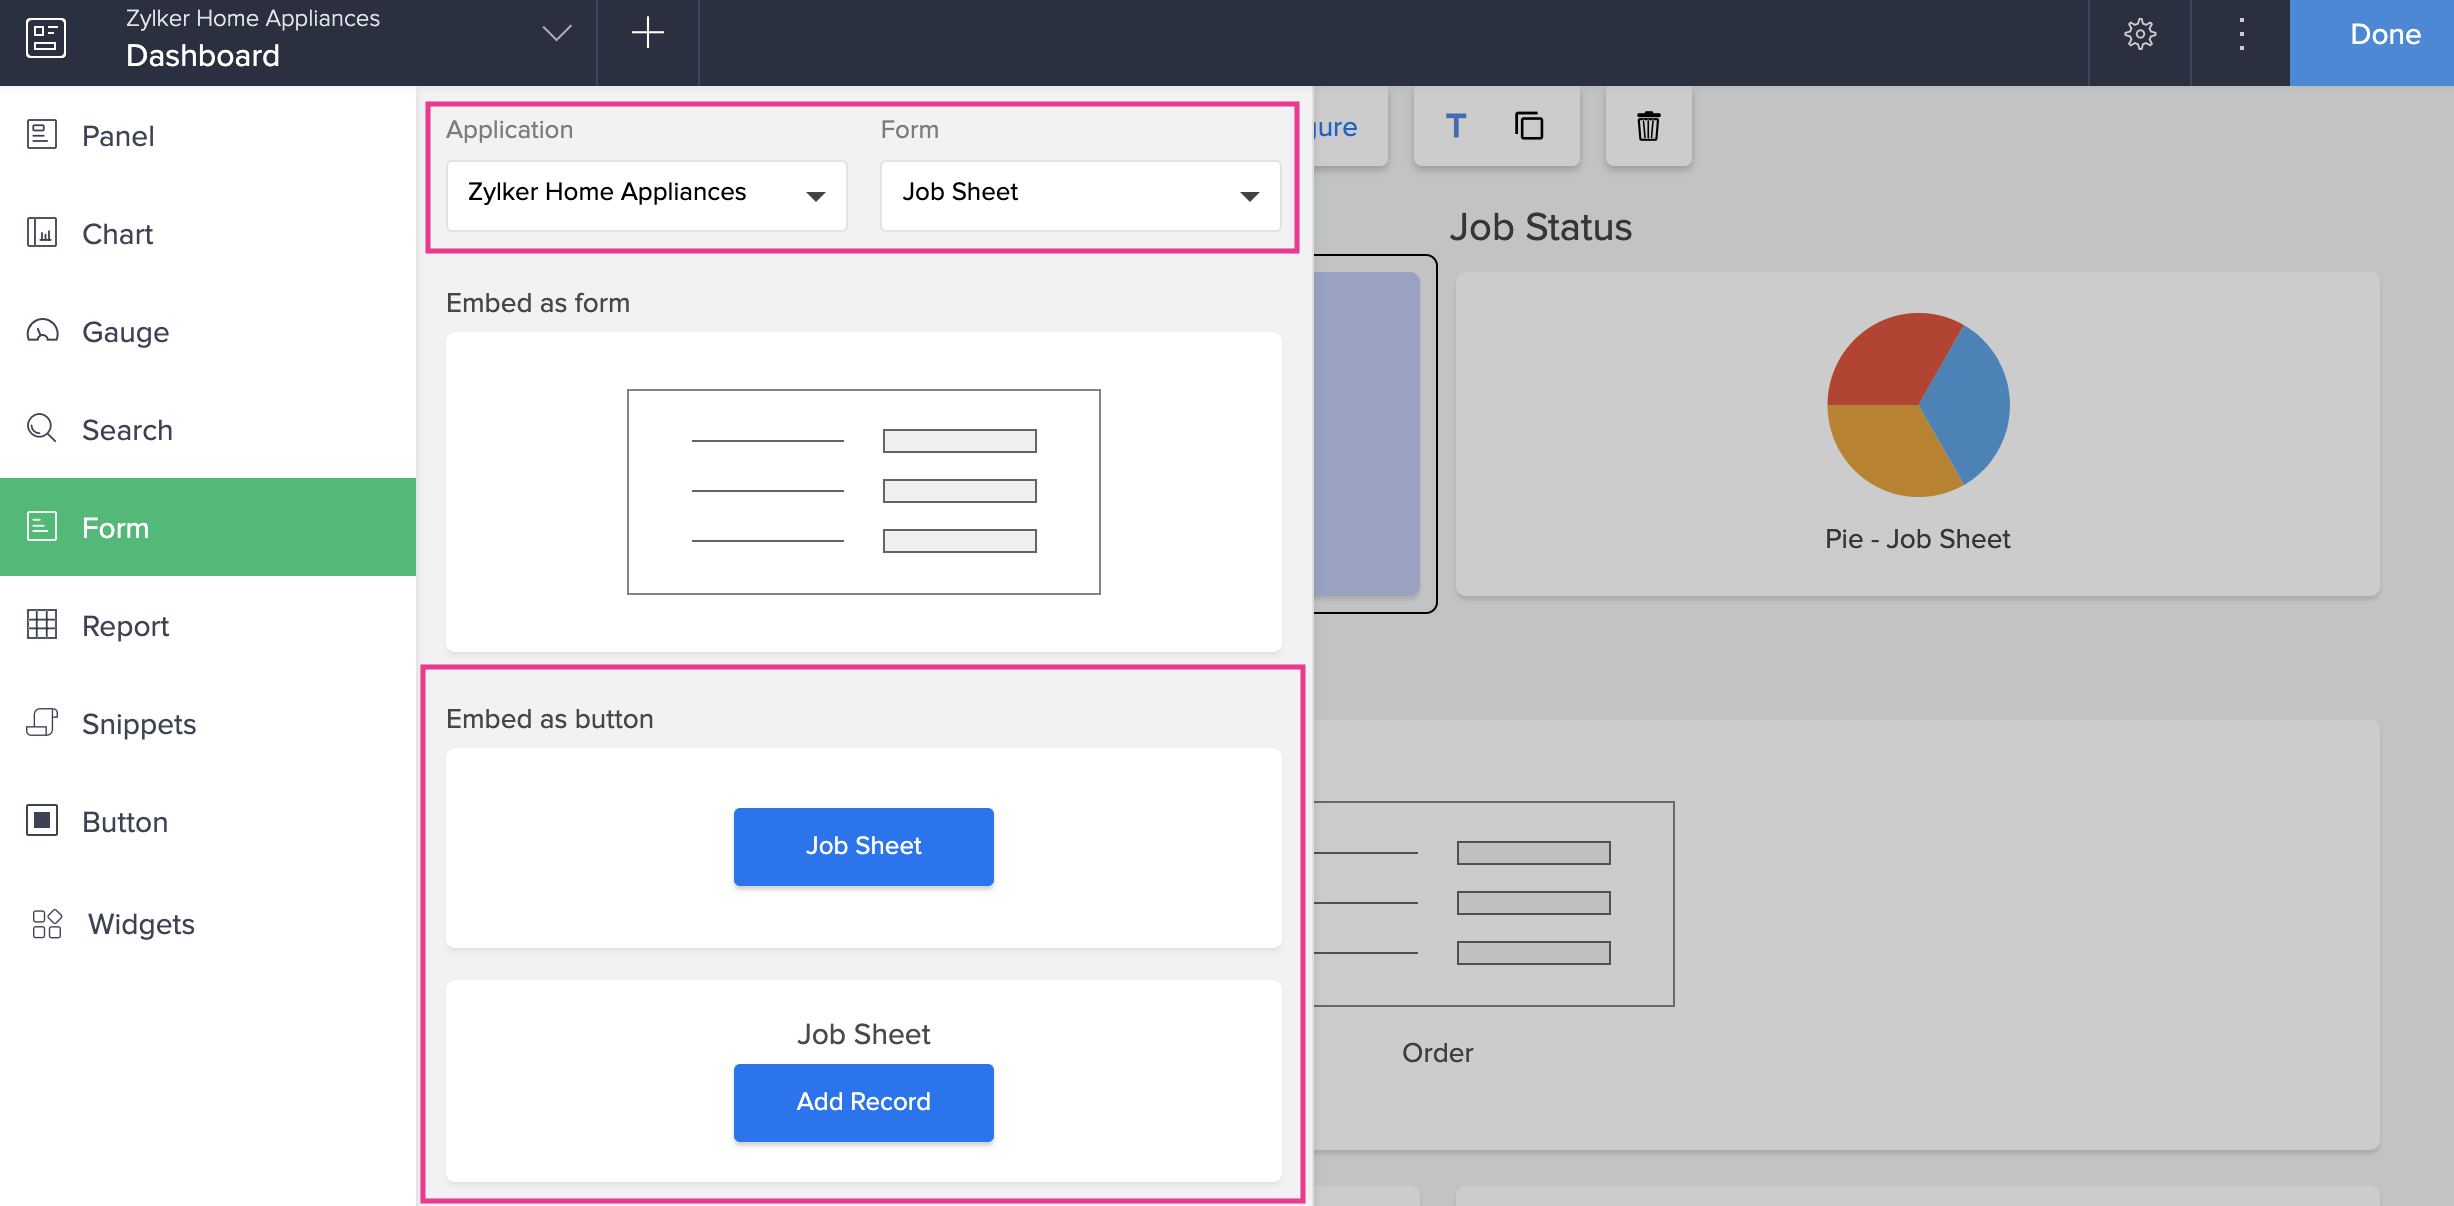Select the Embed as form thumbnail
This screenshot has width=2454, height=1206.
[863, 491]
